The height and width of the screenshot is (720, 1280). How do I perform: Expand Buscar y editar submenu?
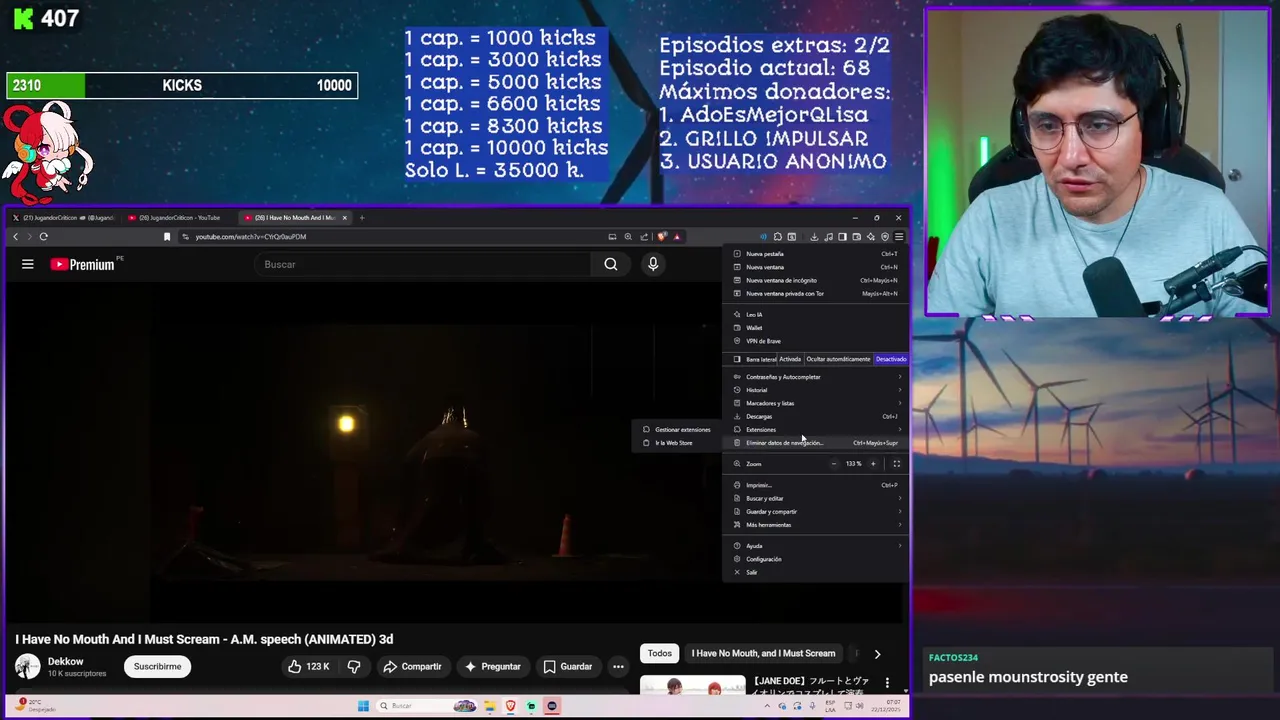click(x=817, y=498)
